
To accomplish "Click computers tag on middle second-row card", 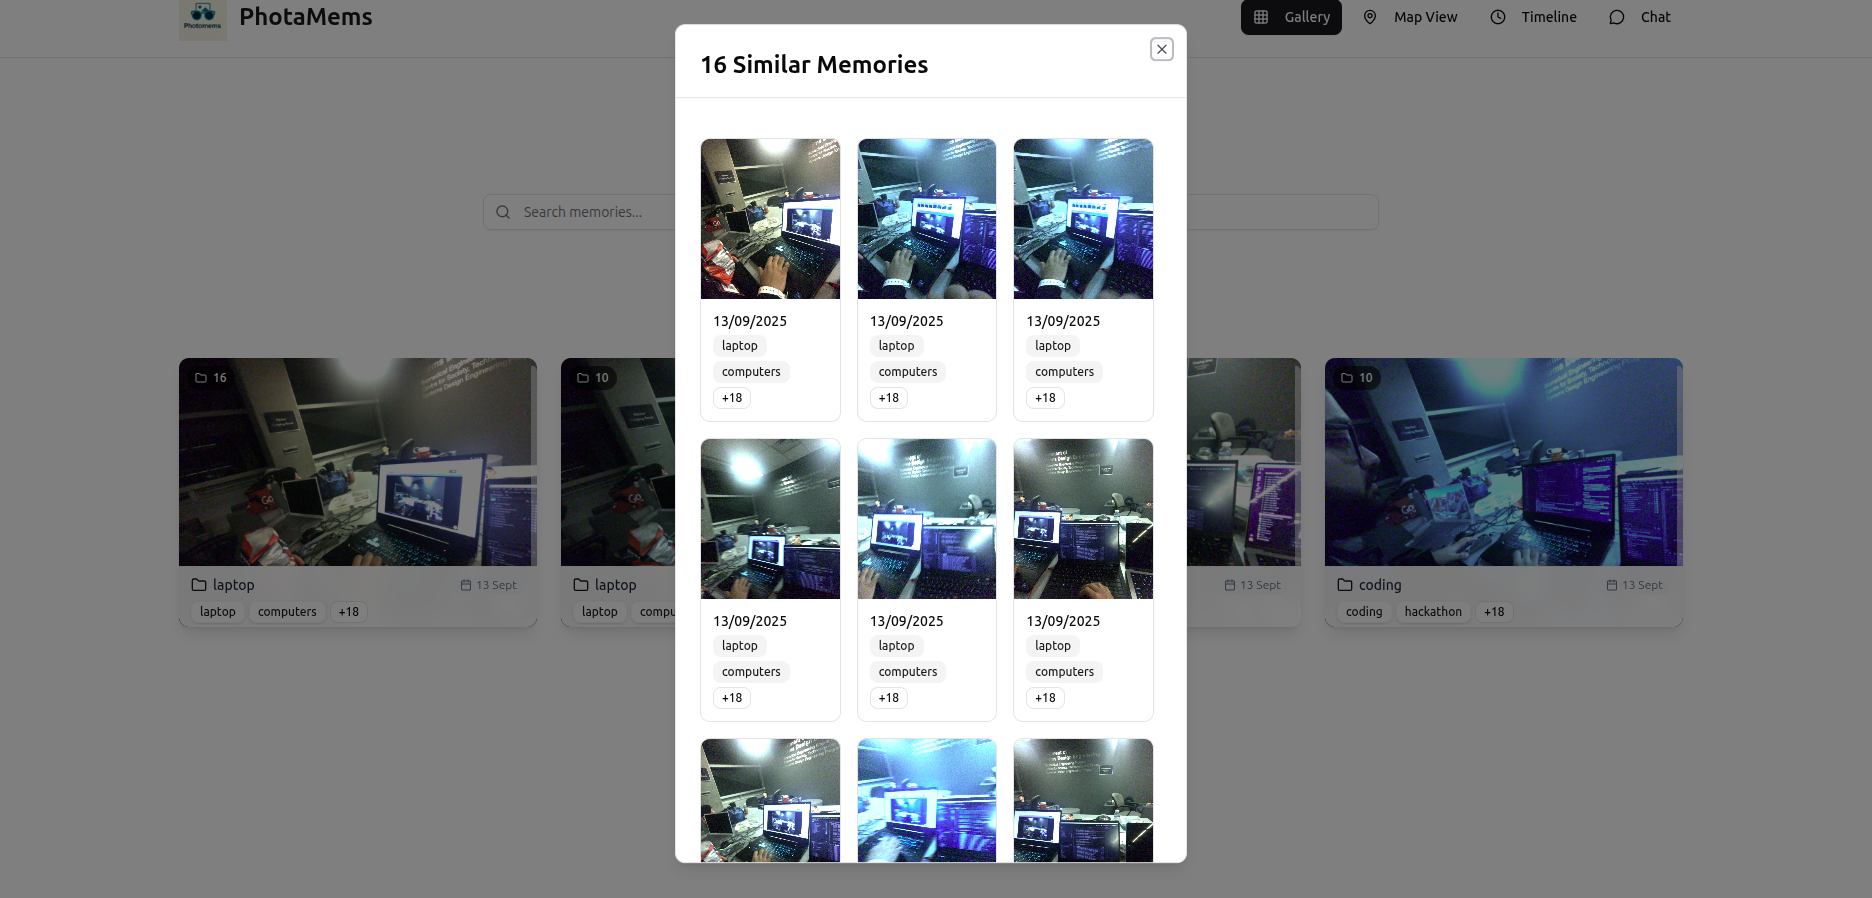I will [908, 672].
